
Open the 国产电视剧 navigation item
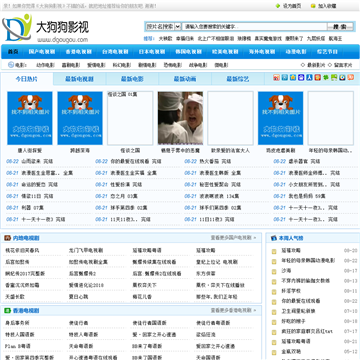(x=42, y=52)
